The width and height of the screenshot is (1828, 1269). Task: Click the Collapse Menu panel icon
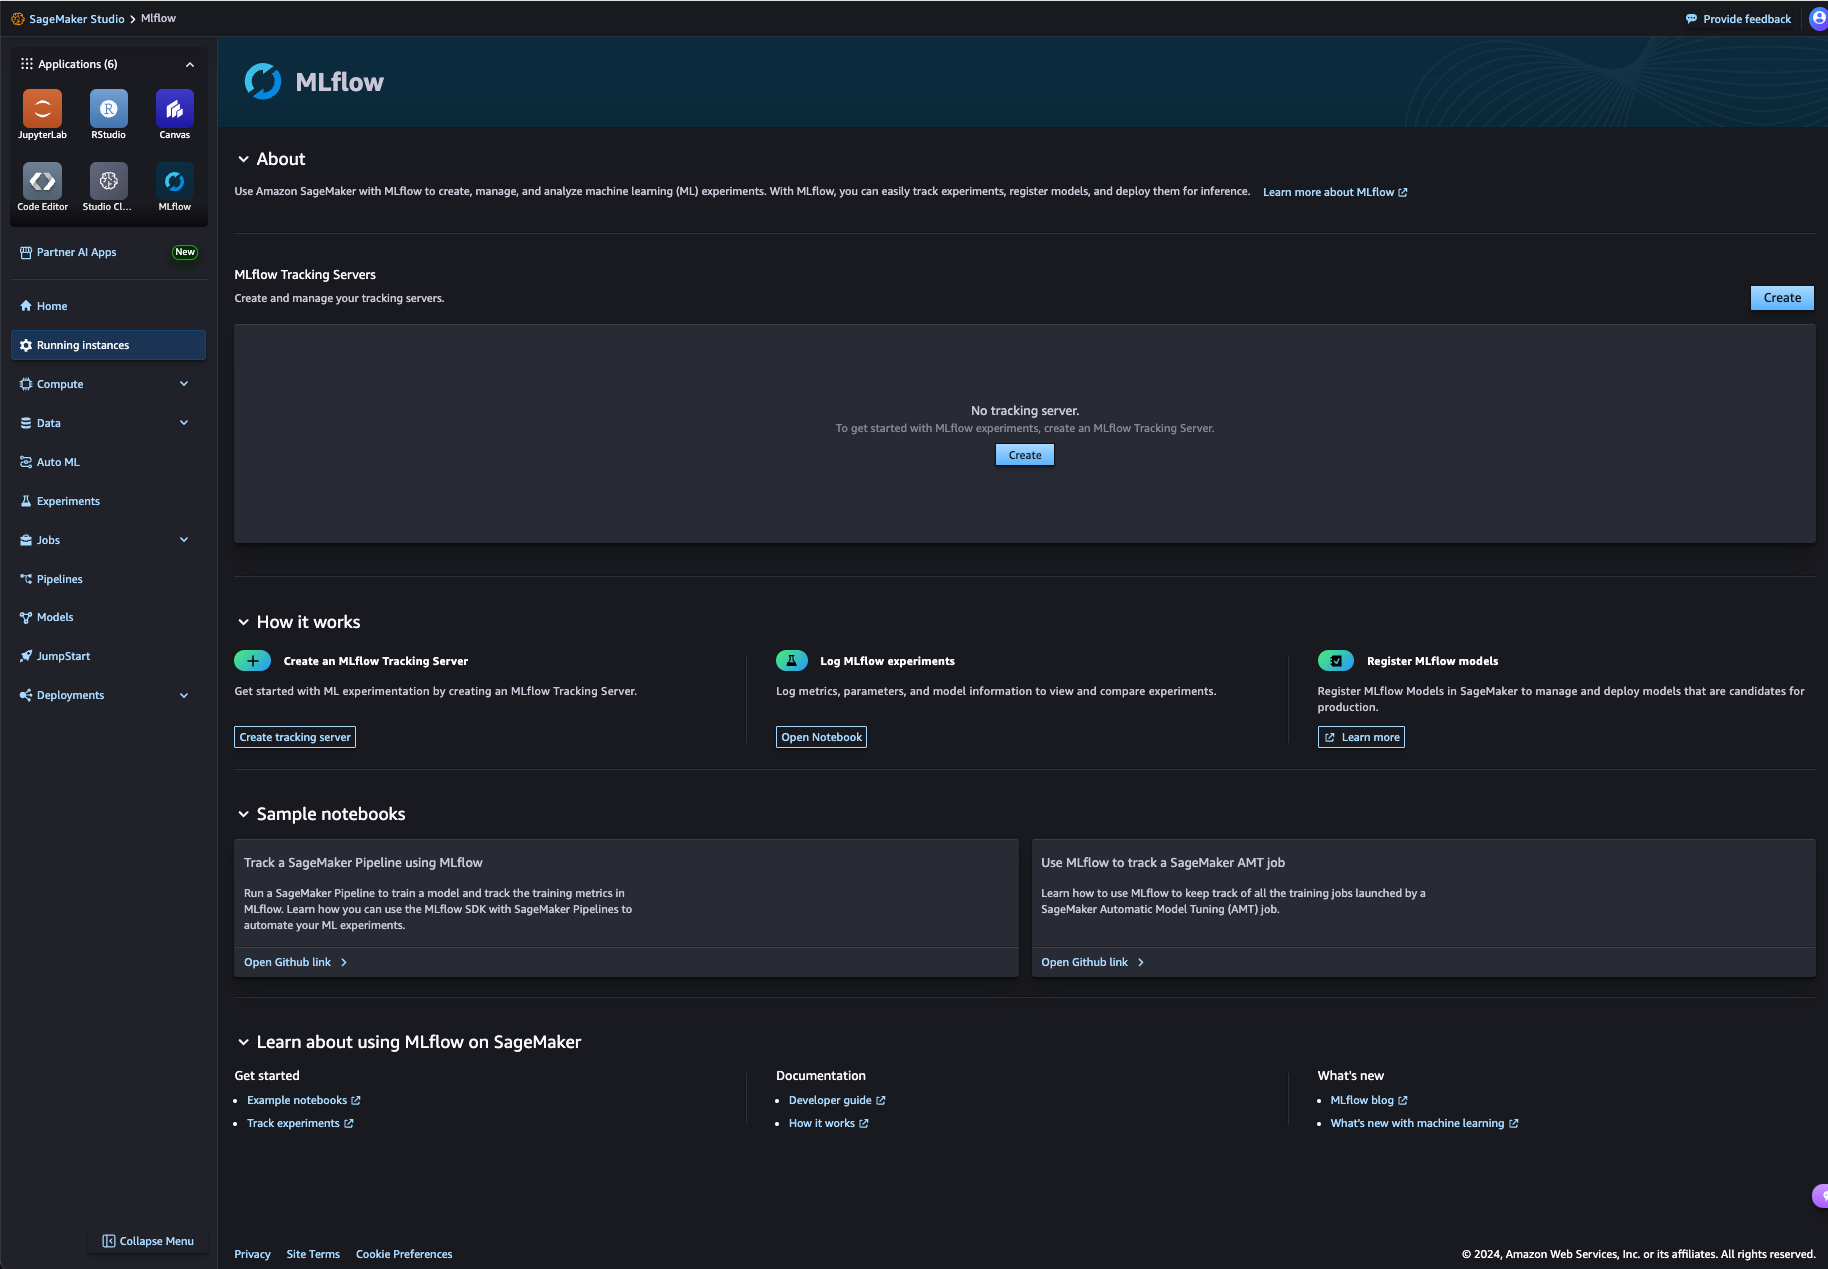[x=109, y=1241]
